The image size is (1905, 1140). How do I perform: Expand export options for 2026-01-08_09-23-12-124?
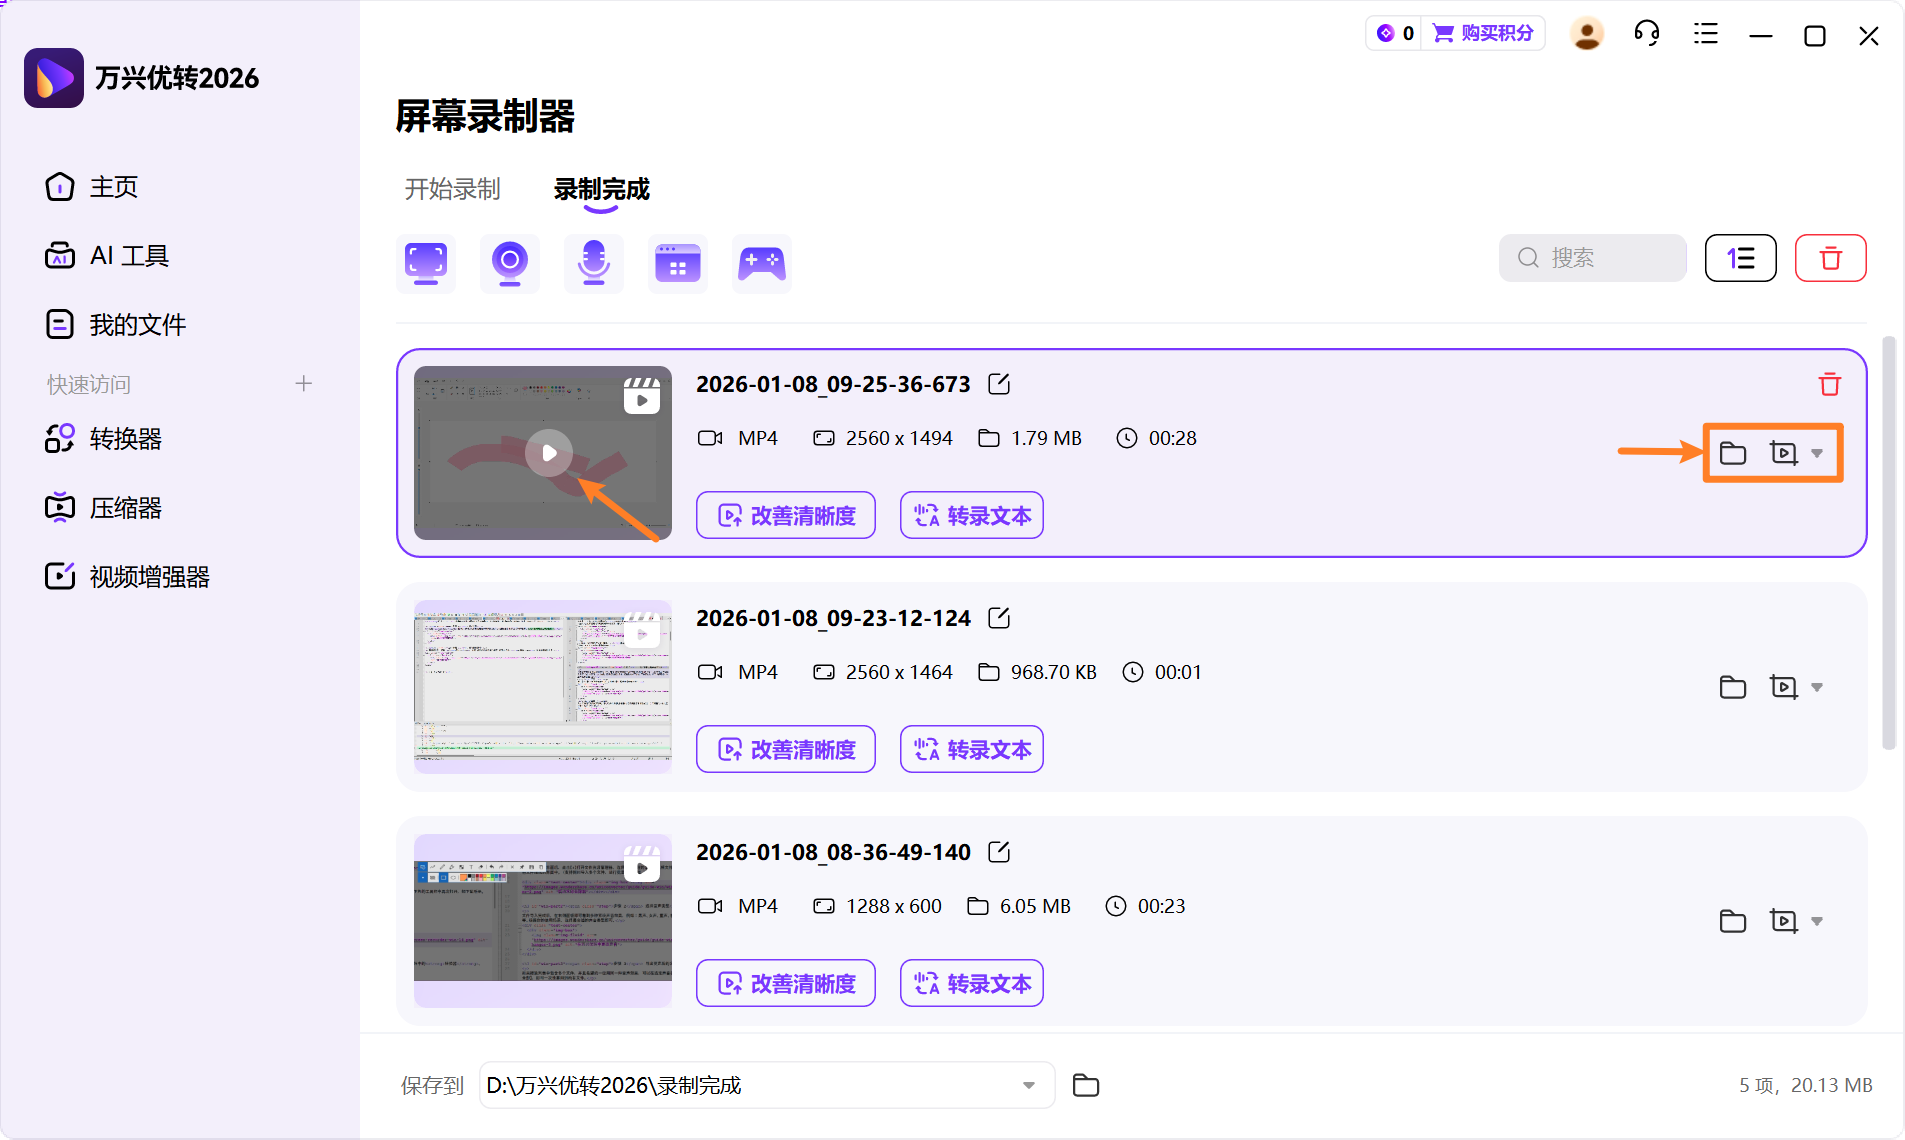pyautogui.click(x=1817, y=687)
